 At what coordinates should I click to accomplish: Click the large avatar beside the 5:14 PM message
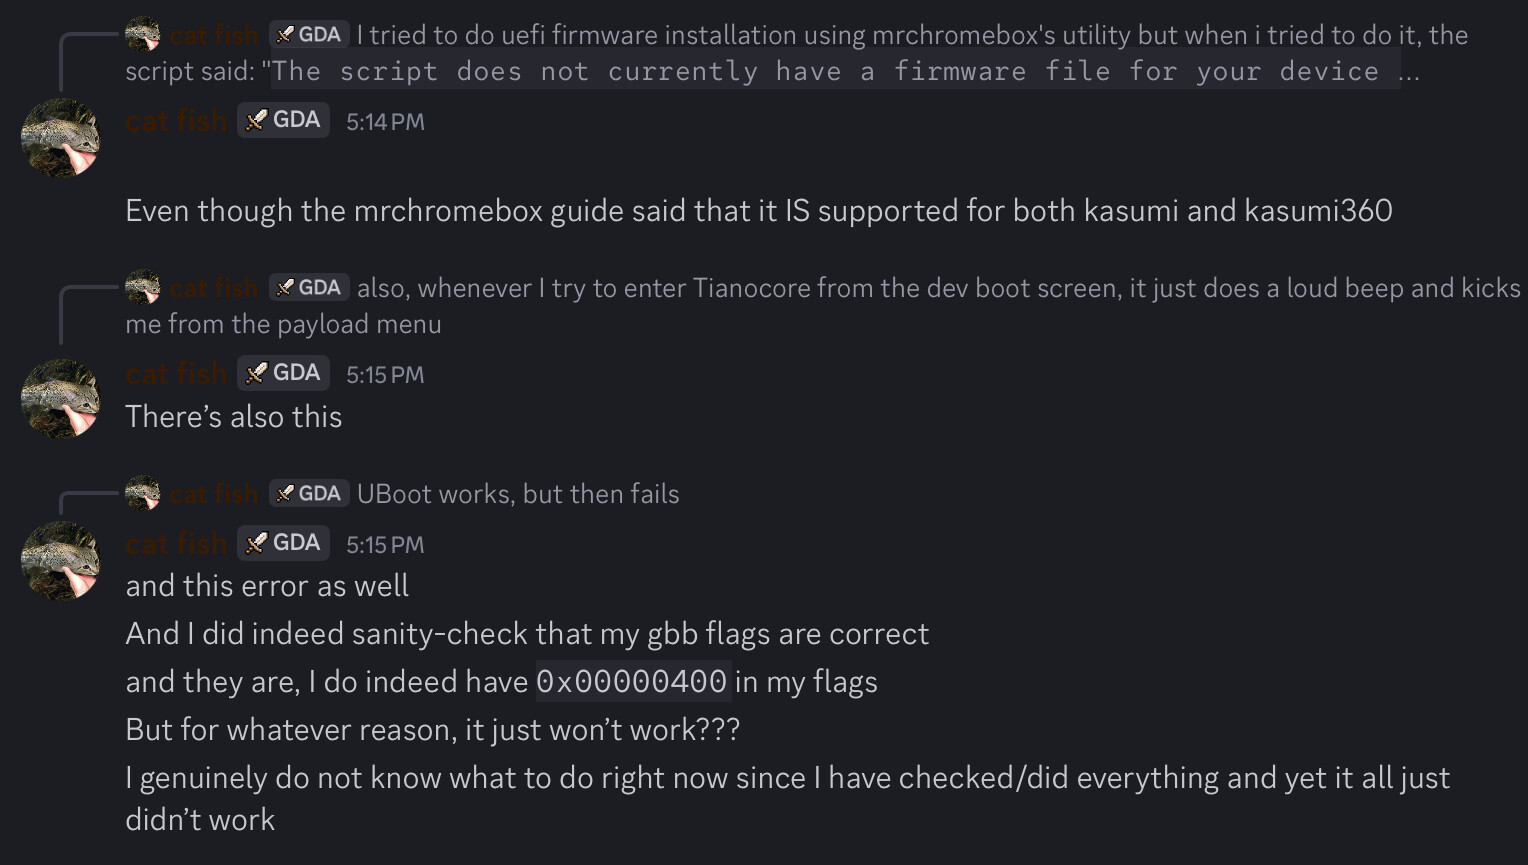coord(61,138)
